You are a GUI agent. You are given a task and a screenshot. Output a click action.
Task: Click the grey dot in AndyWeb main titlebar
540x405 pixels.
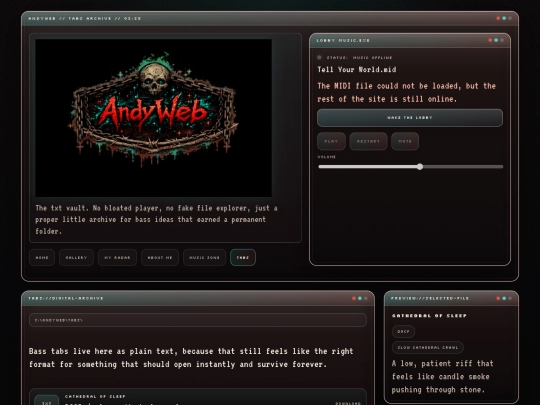point(510,18)
